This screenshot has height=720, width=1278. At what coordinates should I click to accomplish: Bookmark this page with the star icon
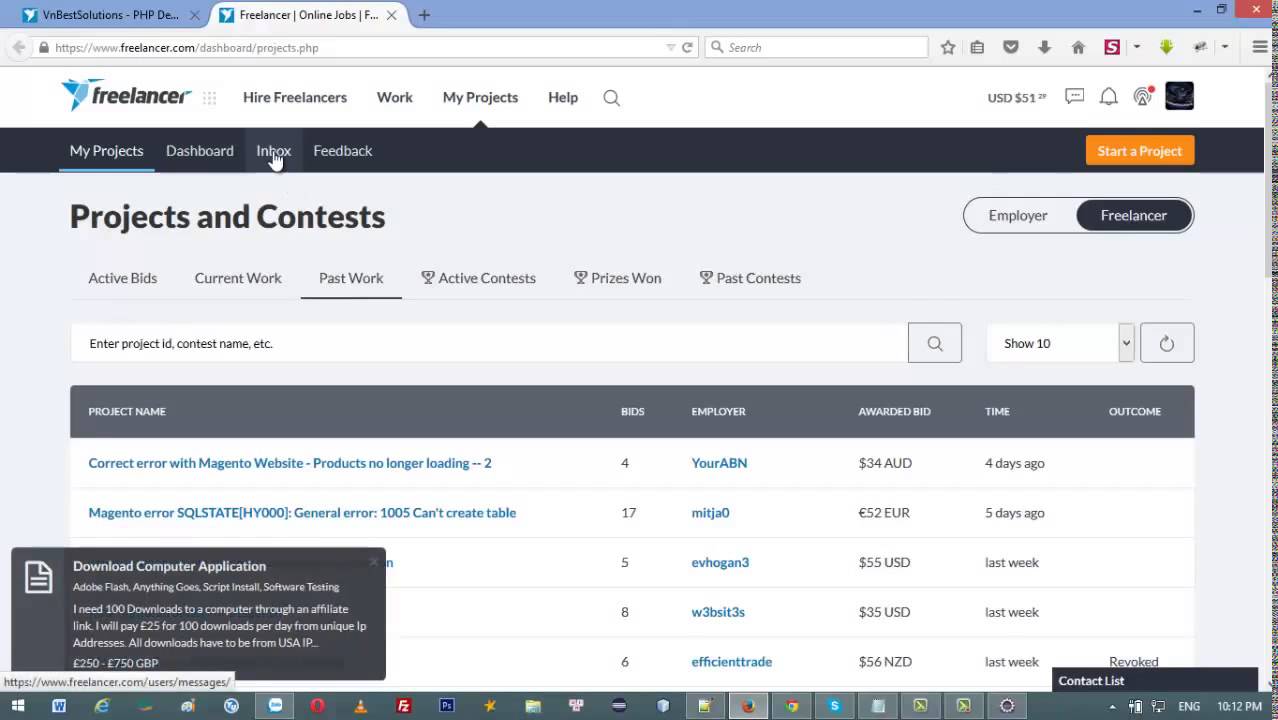pyautogui.click(x=948, y=47)
